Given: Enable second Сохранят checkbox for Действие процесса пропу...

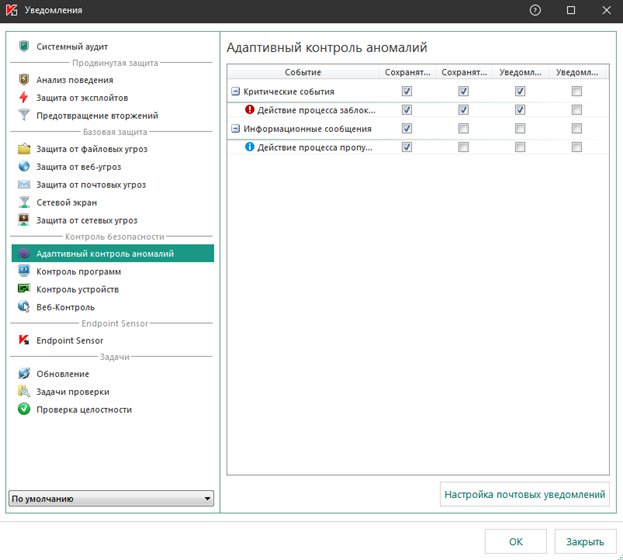Looking at the screenshot, I should 463,147.
